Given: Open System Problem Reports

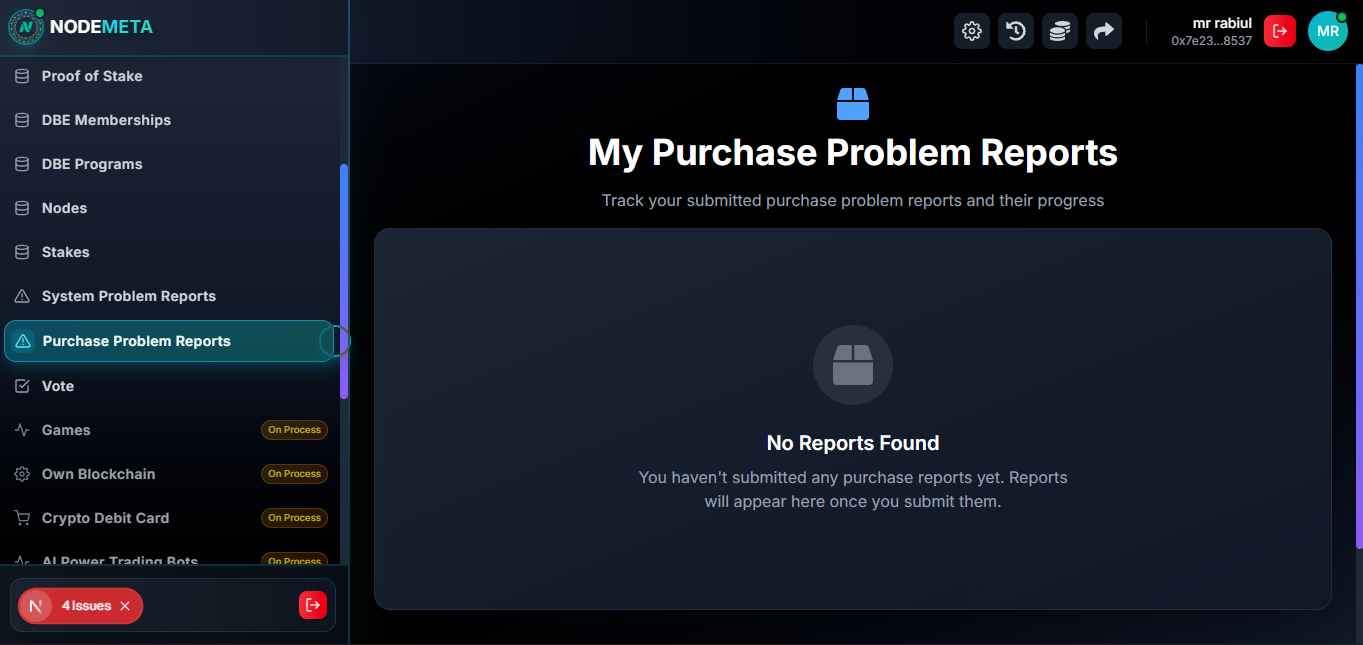Looking at the screenshot, I should [128, 296].
